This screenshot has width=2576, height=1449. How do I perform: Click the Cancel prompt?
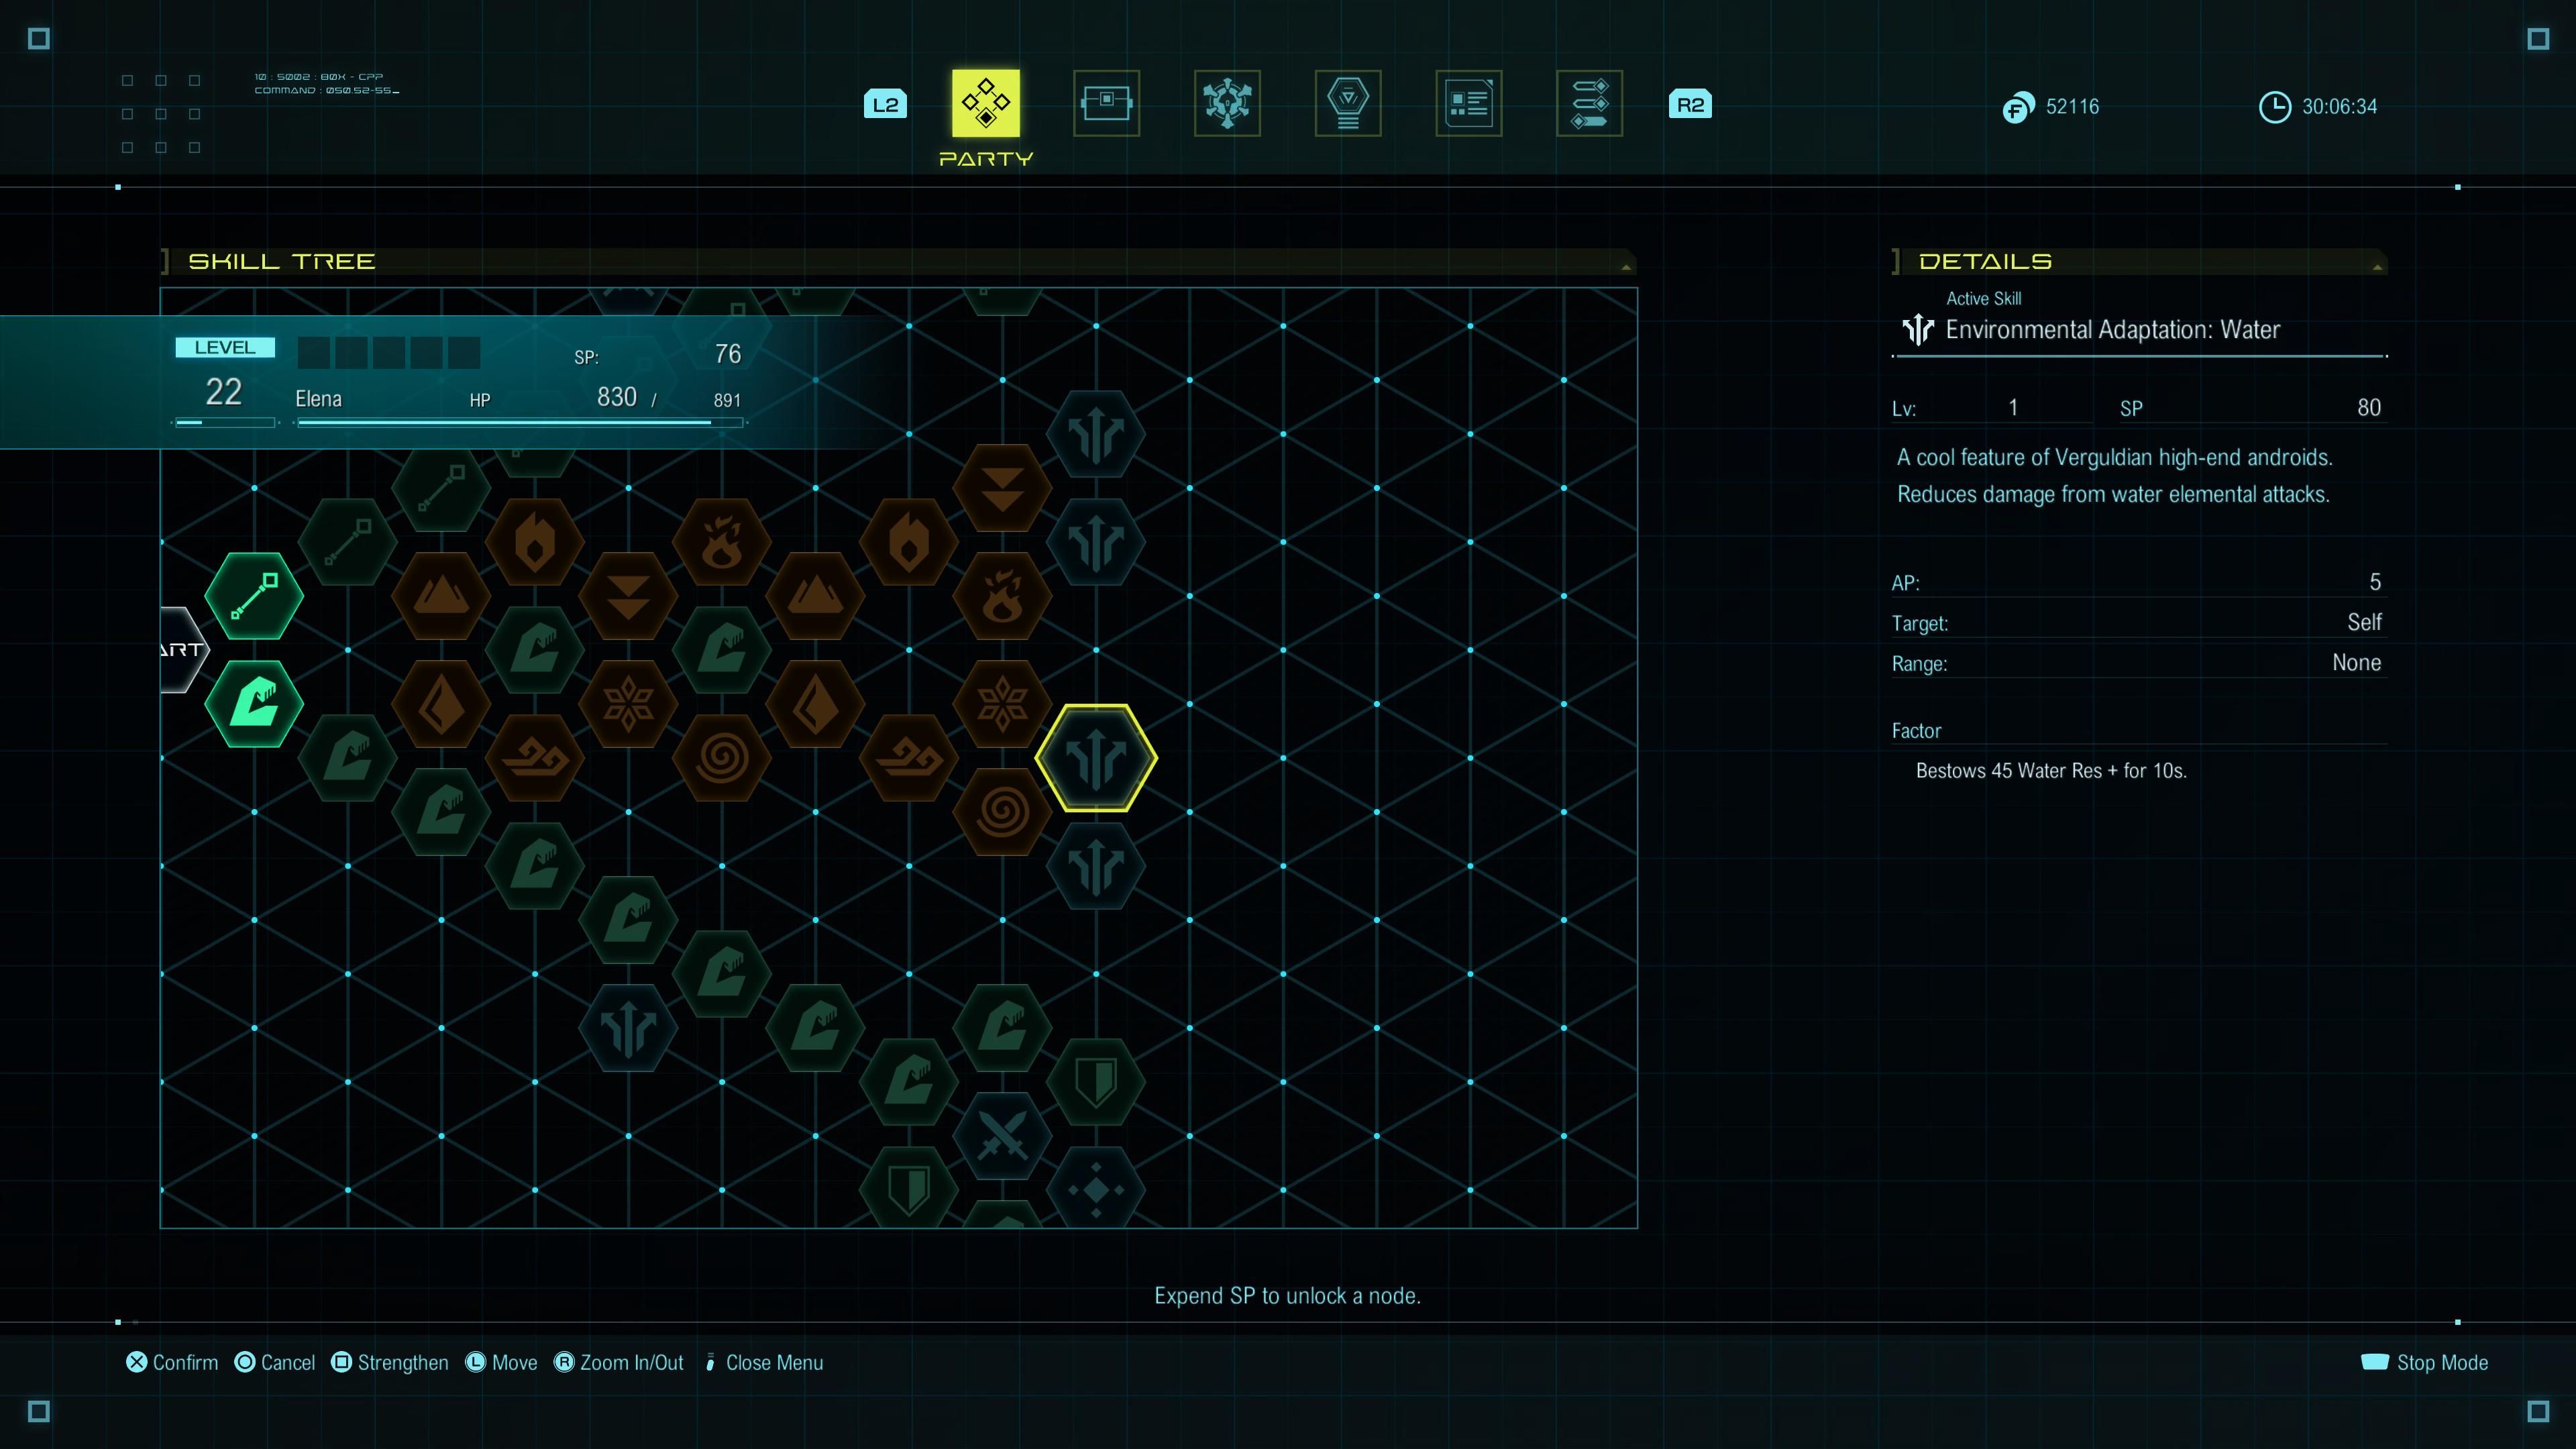(275, 1362)
